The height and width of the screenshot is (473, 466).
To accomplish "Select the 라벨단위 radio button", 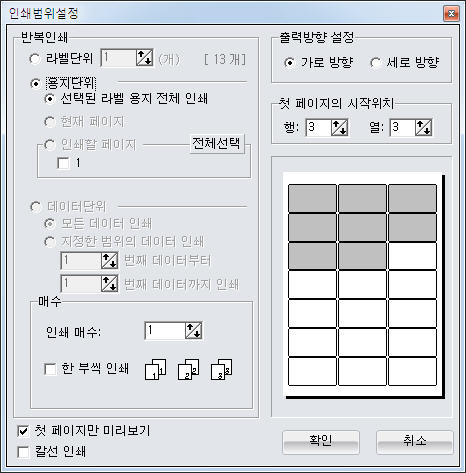I will coord(35,58).
